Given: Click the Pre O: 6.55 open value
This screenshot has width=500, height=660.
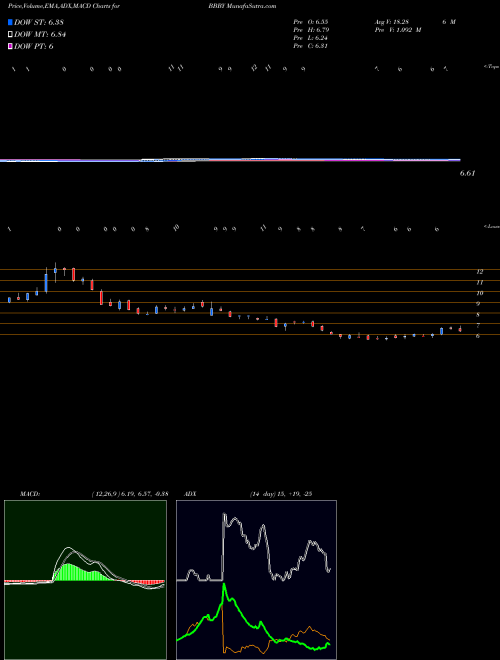Looking at the screenshot, I should click(311, 22).
